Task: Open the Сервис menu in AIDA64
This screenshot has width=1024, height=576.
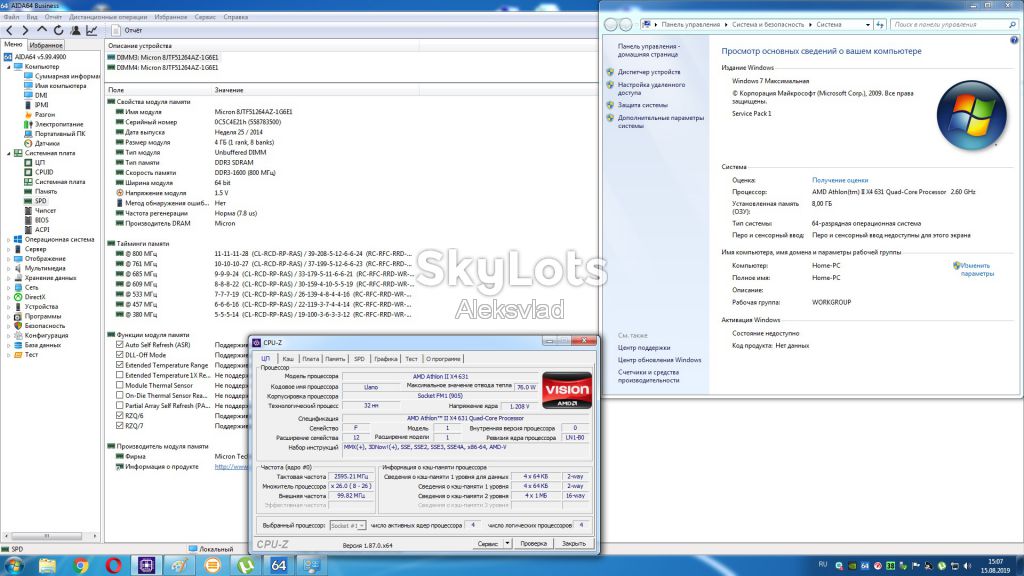Action: tap(205, 17)
